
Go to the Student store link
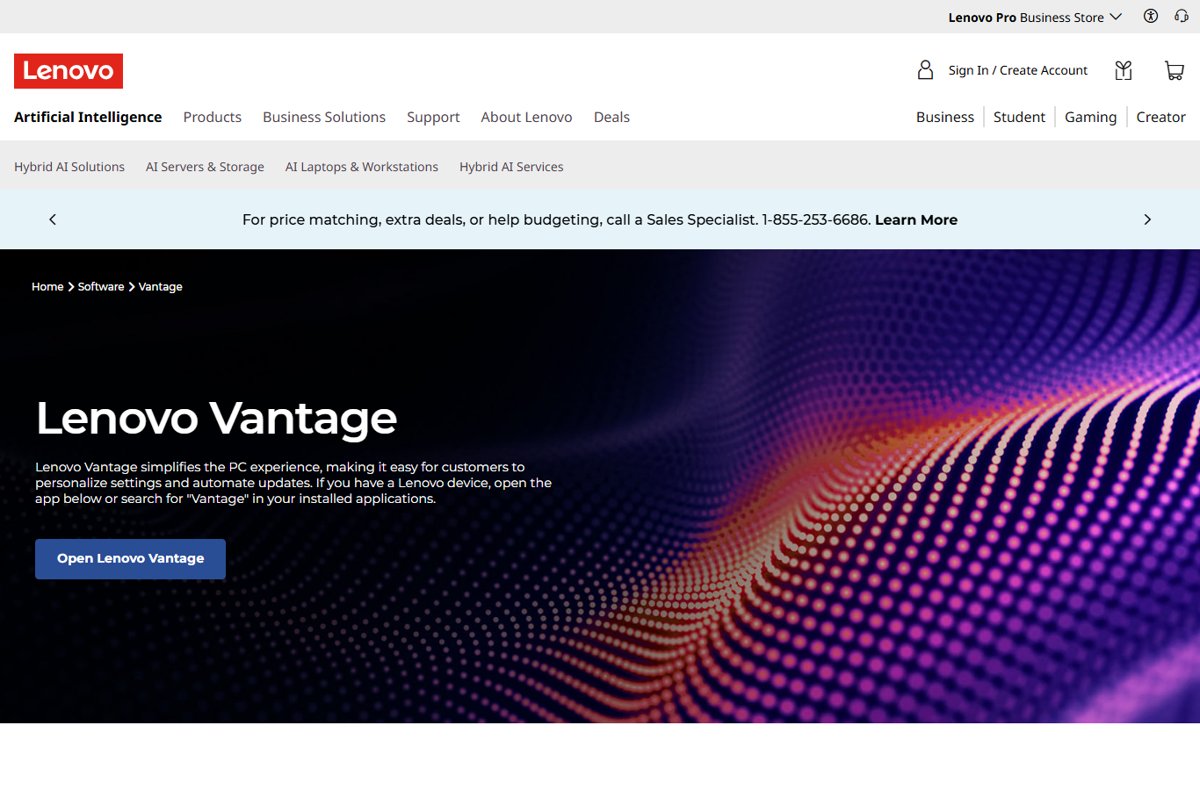point(1019,117)
